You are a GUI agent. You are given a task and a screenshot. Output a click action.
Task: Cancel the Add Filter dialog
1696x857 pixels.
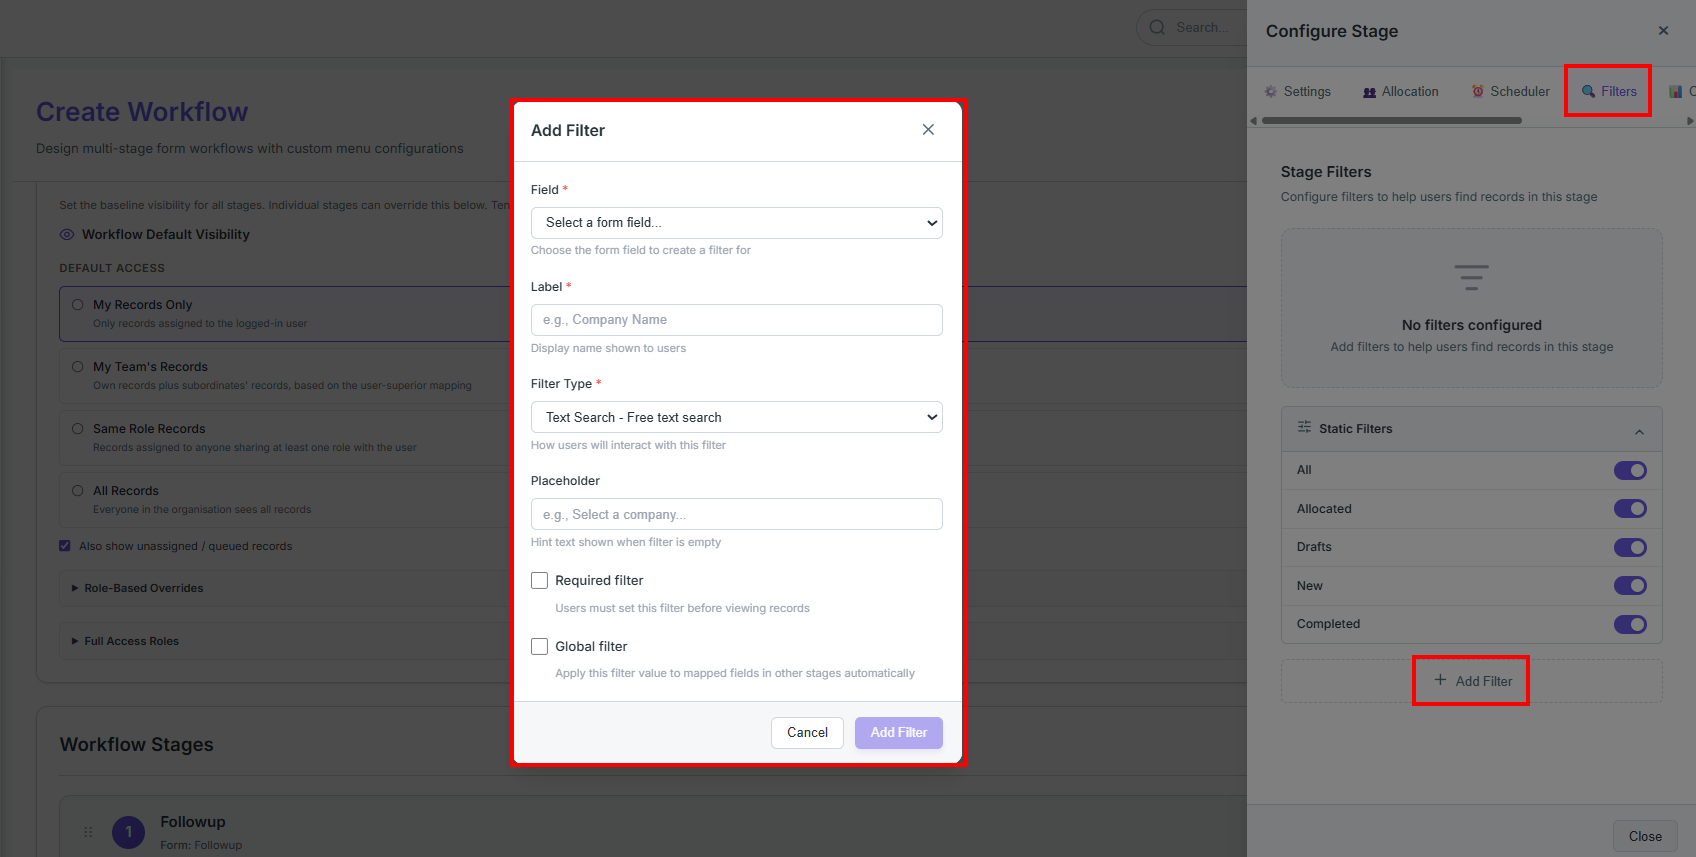pyautogui.click(x=807, y=733)
